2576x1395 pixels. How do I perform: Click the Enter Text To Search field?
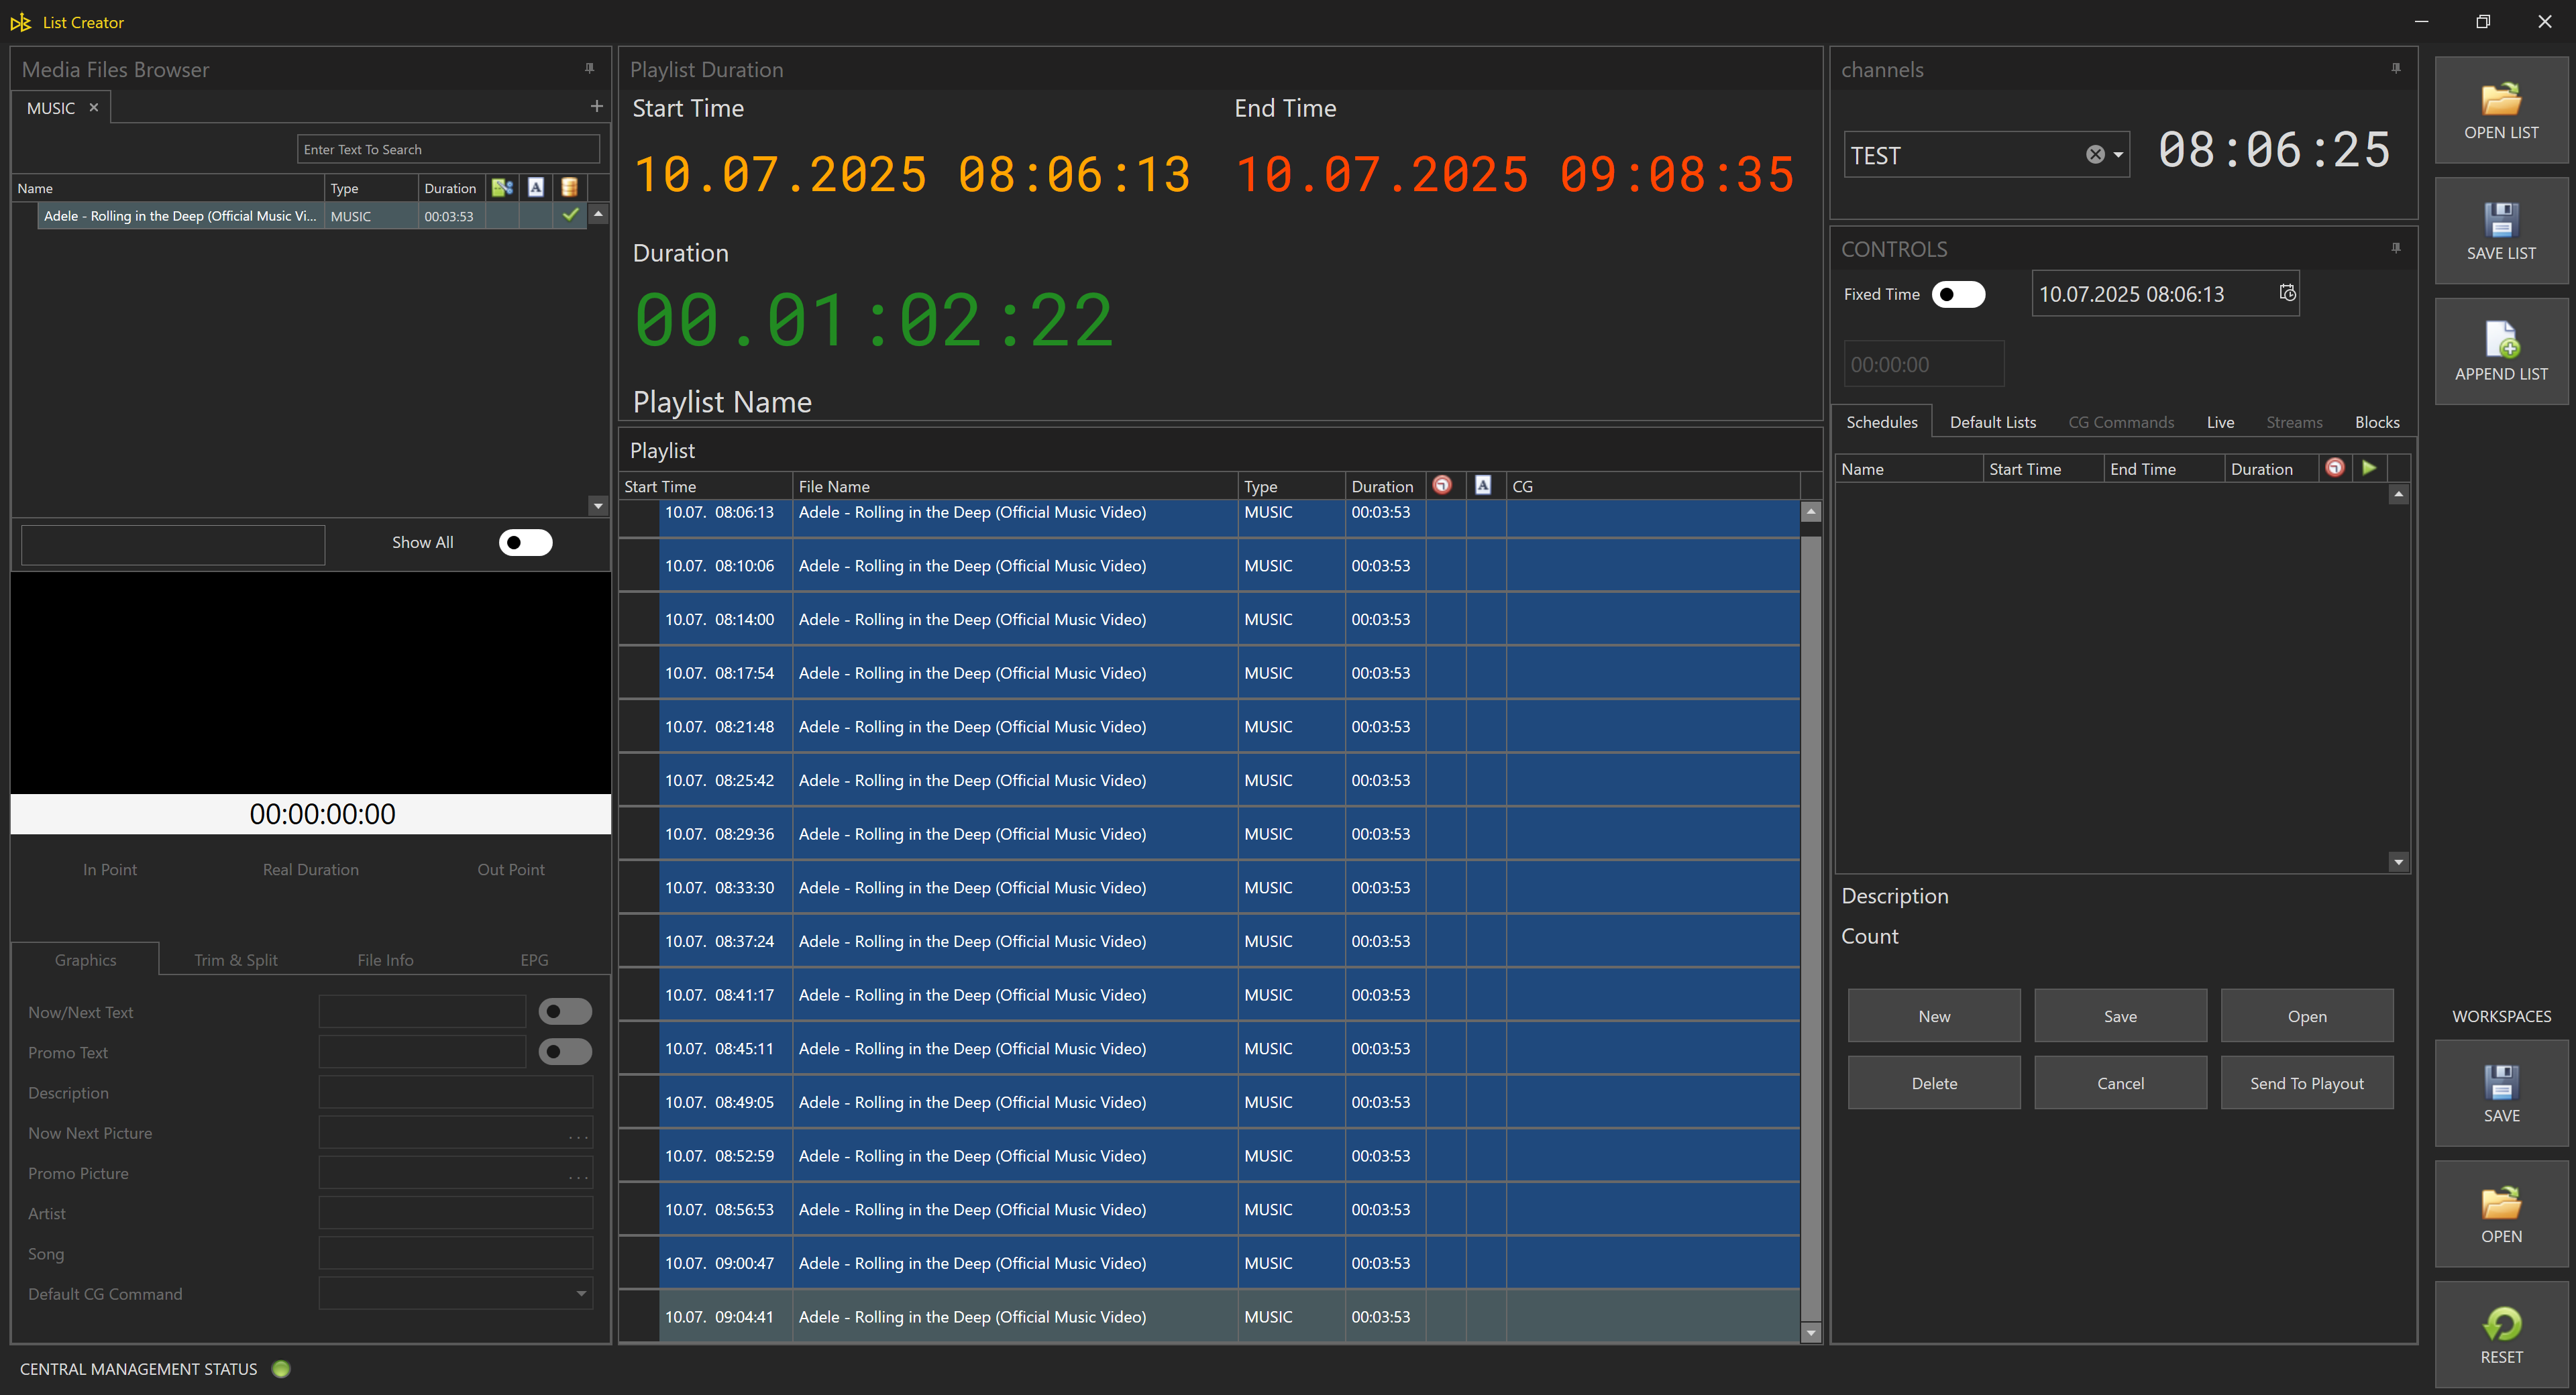tap(448, 149)
